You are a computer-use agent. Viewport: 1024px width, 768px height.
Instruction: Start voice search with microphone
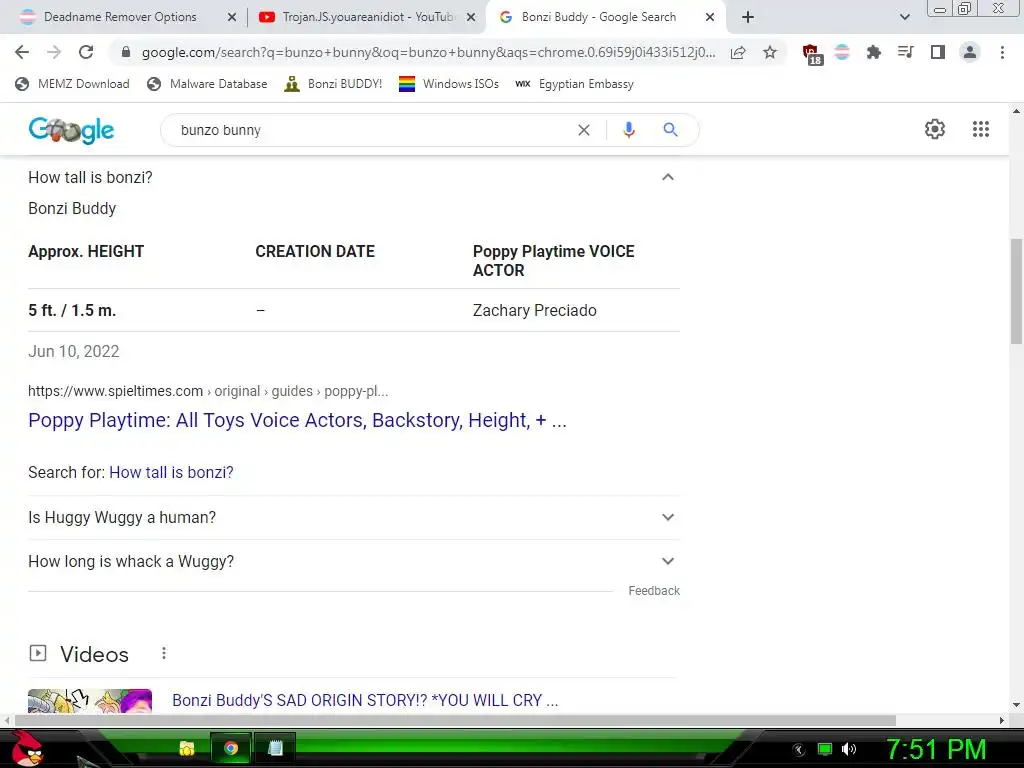pyautogui.click(x=629, y=130)
